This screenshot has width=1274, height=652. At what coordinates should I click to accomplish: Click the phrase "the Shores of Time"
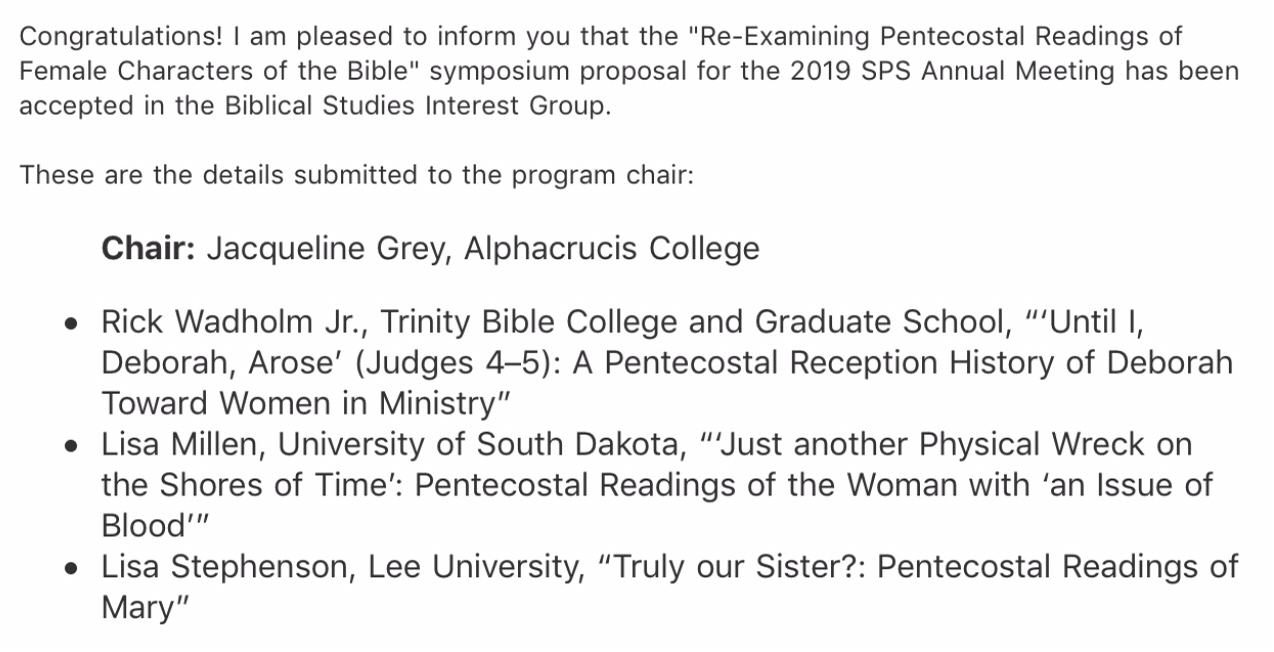[245, 484]
